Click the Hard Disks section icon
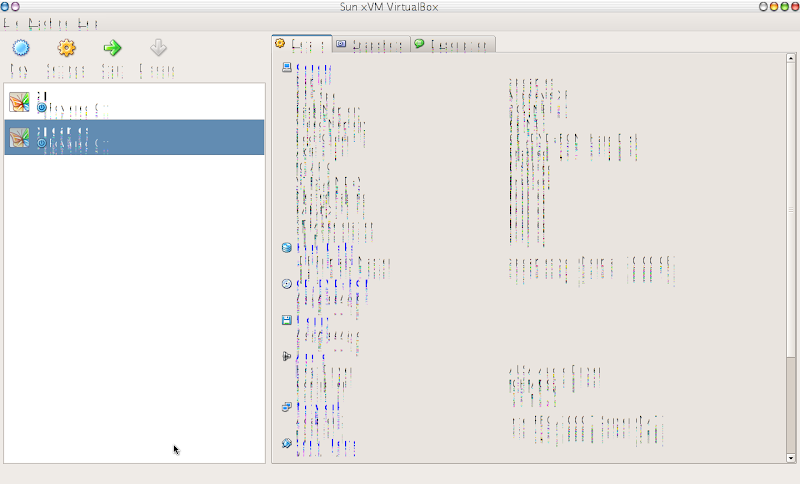Viewport: 800px width, 484px height. (x=287, y=247)
